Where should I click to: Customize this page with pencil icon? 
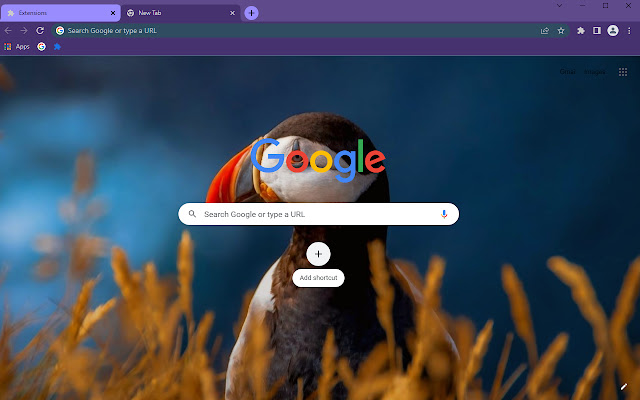[x=624, y=387]
